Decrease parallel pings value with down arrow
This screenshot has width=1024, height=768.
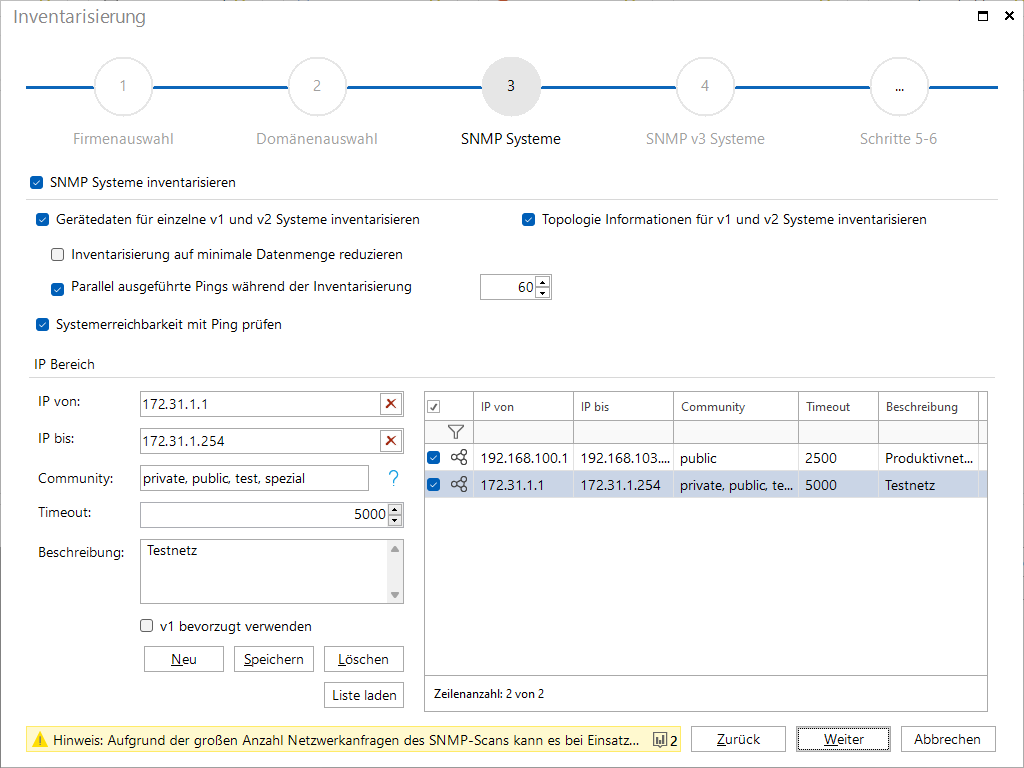click(543, 293)
